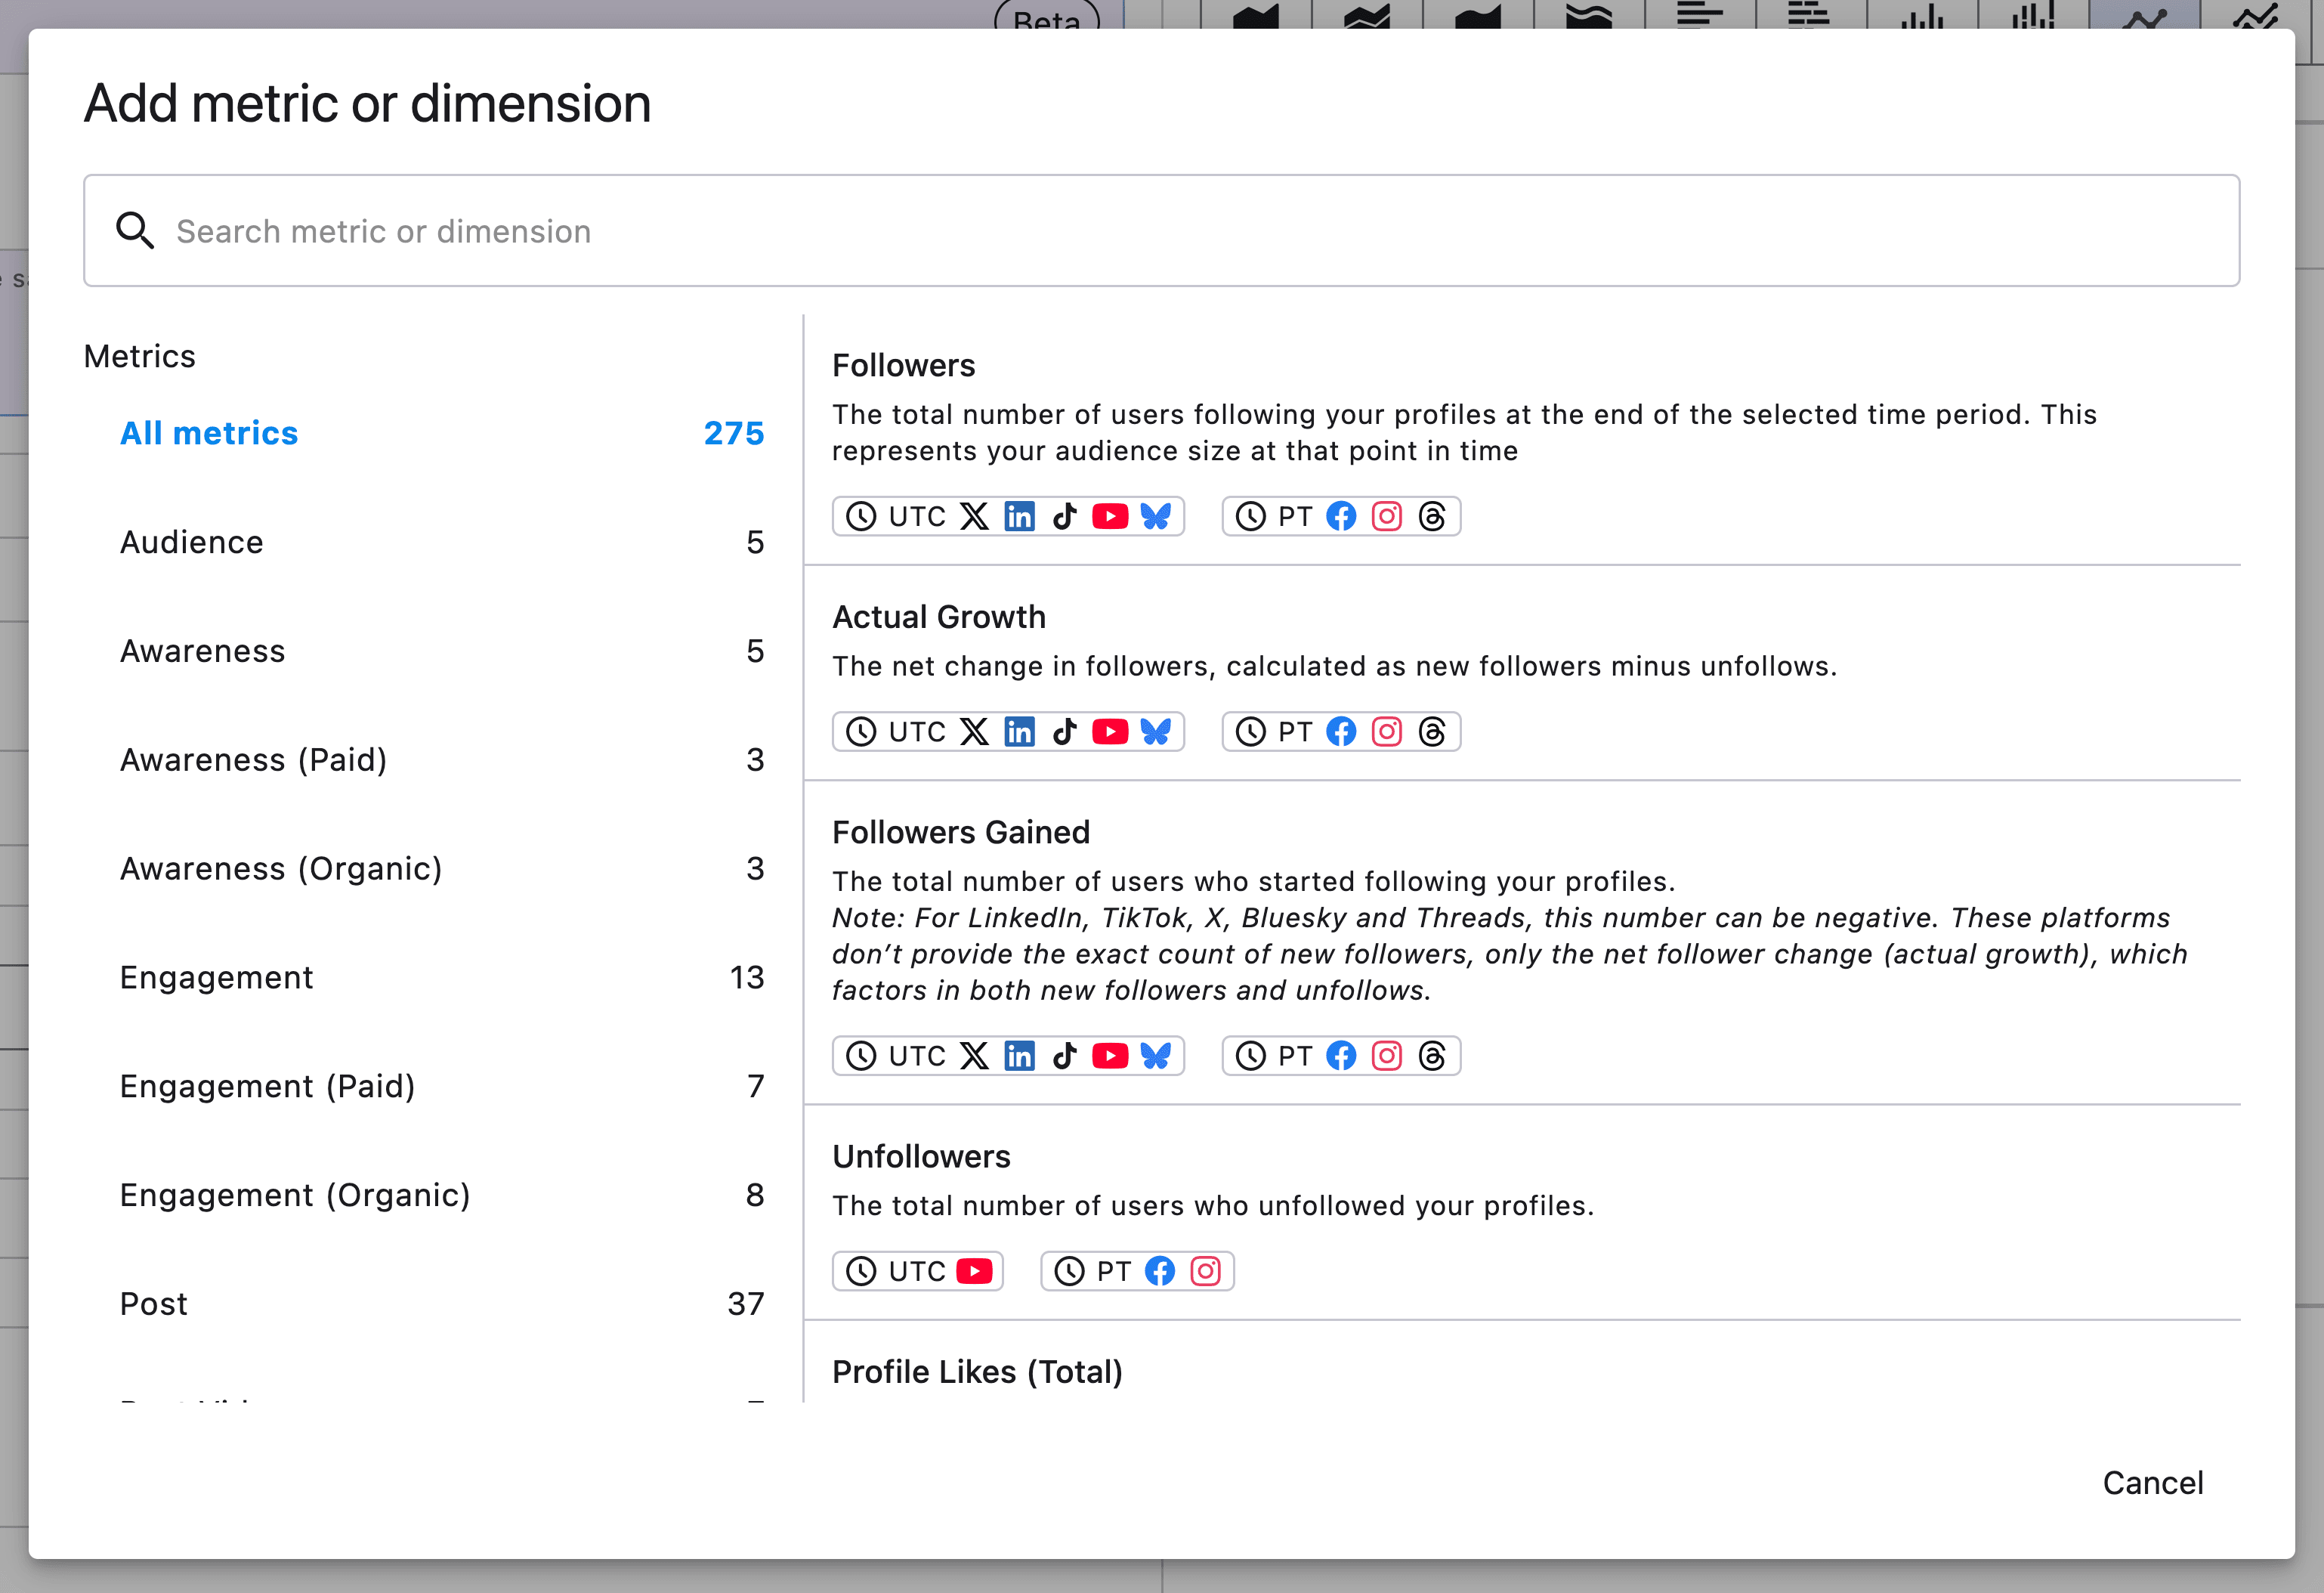Click YouTube icon in Followers Gained row
The height and width of the screenshot is (1593, 2324).
pos(1110,1056)
